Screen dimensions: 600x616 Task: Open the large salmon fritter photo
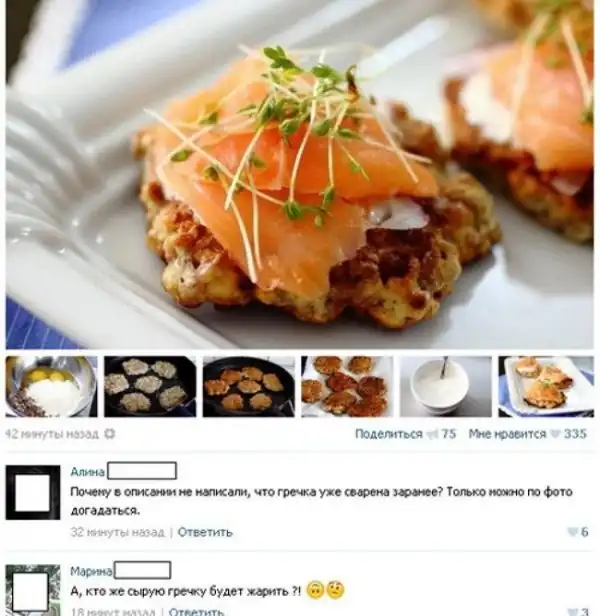coord(300,174)
